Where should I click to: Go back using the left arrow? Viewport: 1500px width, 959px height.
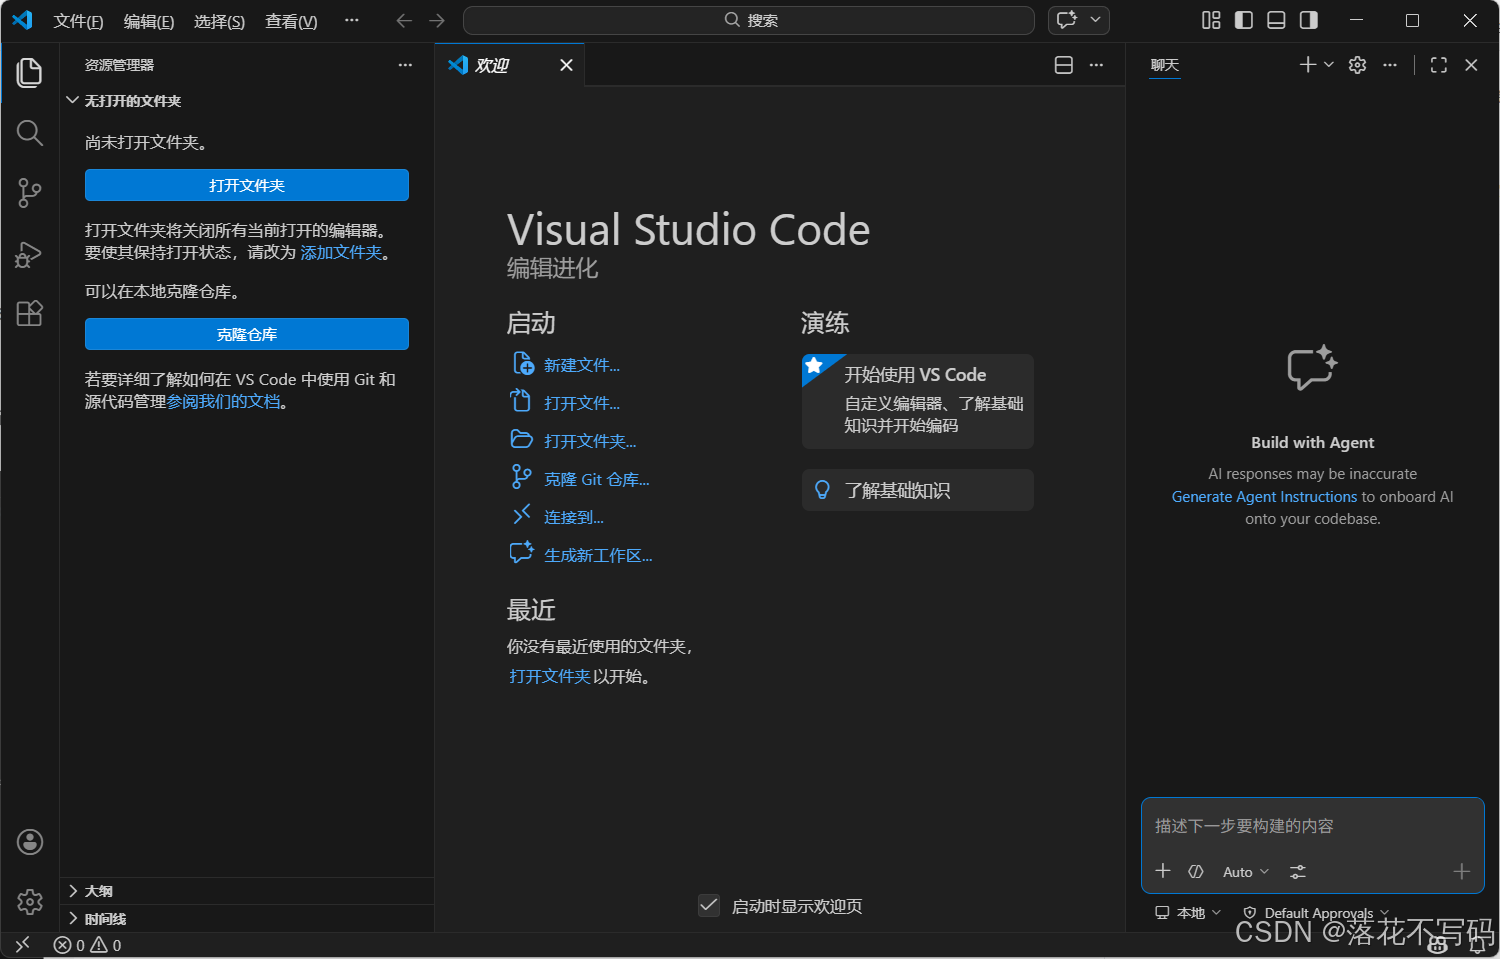click(x=404, y=20)
